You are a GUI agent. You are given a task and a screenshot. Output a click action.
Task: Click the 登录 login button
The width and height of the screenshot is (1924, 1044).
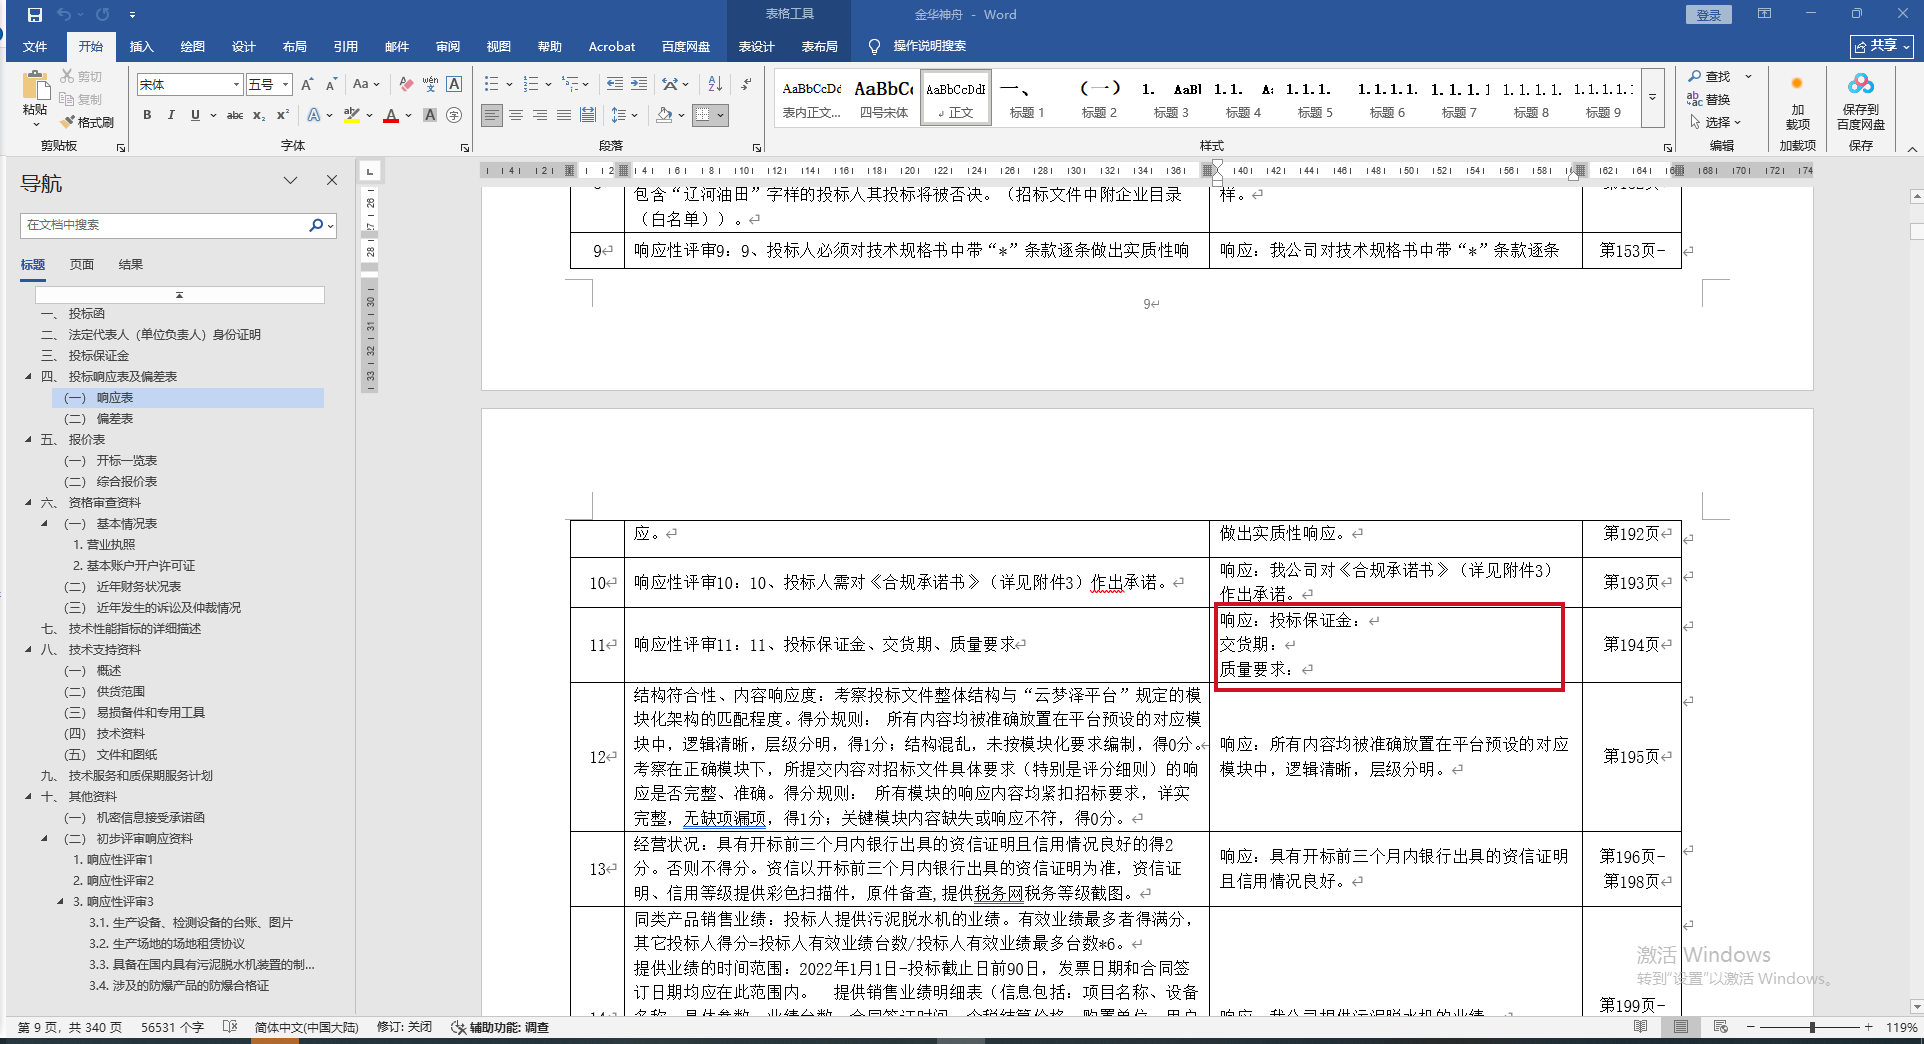click(x=1708, y=15)
